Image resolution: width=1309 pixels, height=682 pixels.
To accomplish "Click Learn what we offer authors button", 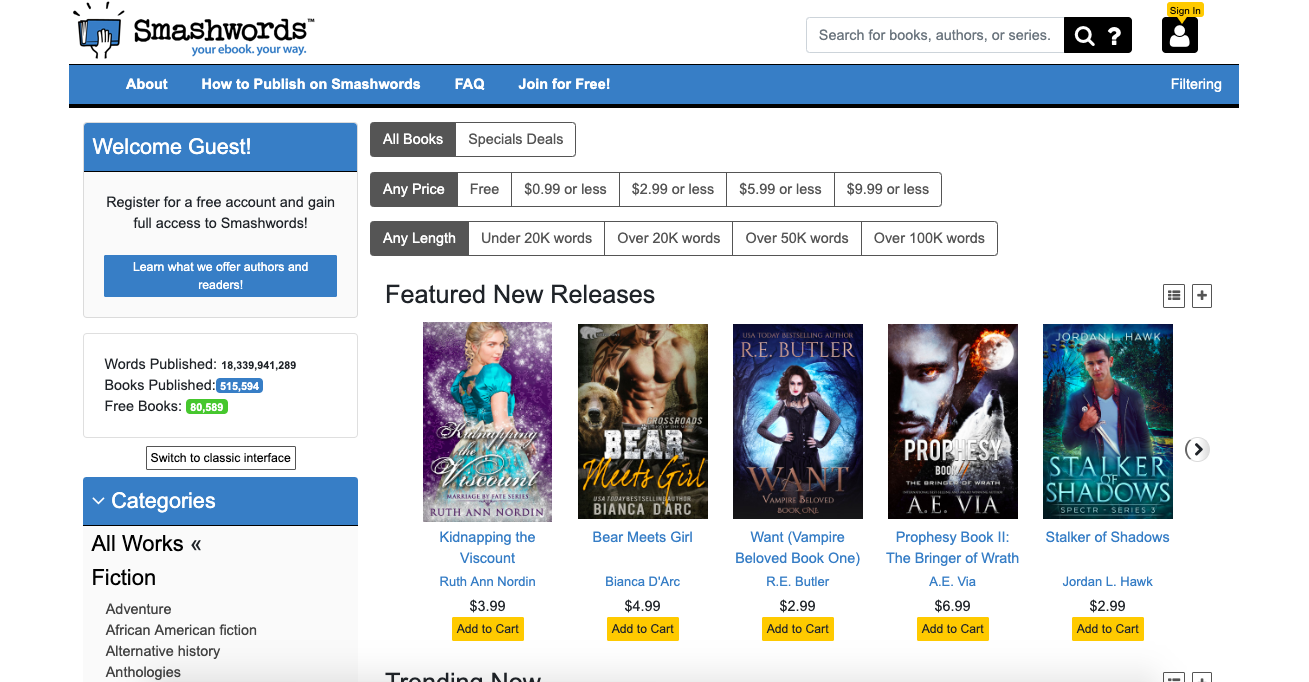I will click(x=220, y=276).
